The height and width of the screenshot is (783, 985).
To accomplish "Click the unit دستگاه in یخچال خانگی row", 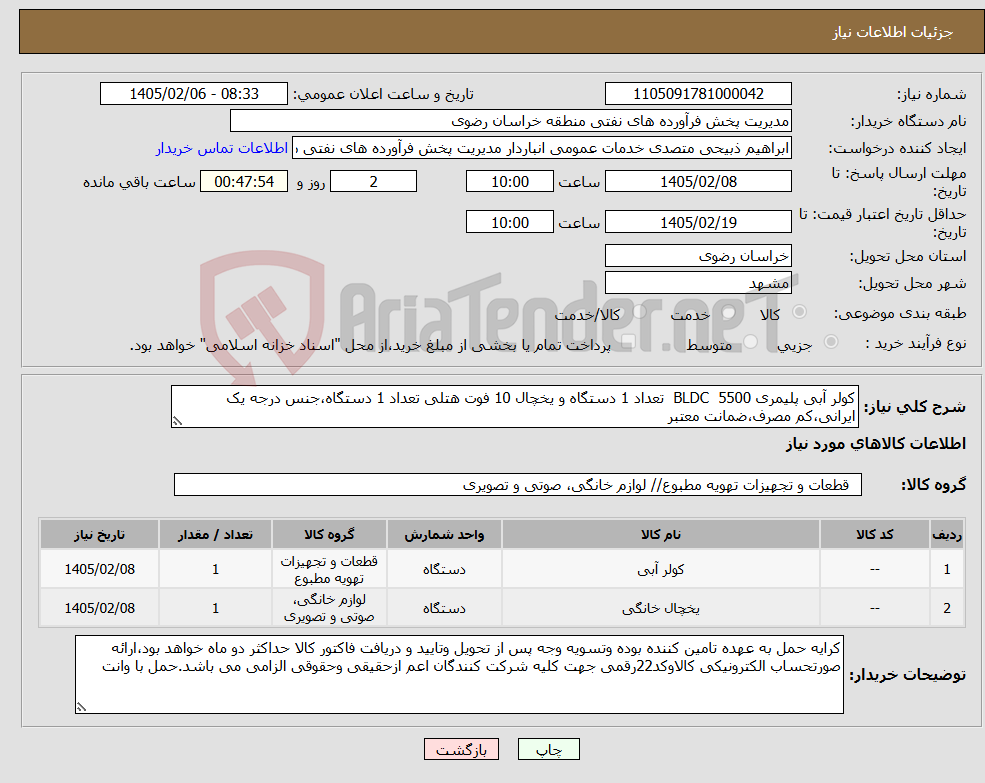I will (444, 608).
